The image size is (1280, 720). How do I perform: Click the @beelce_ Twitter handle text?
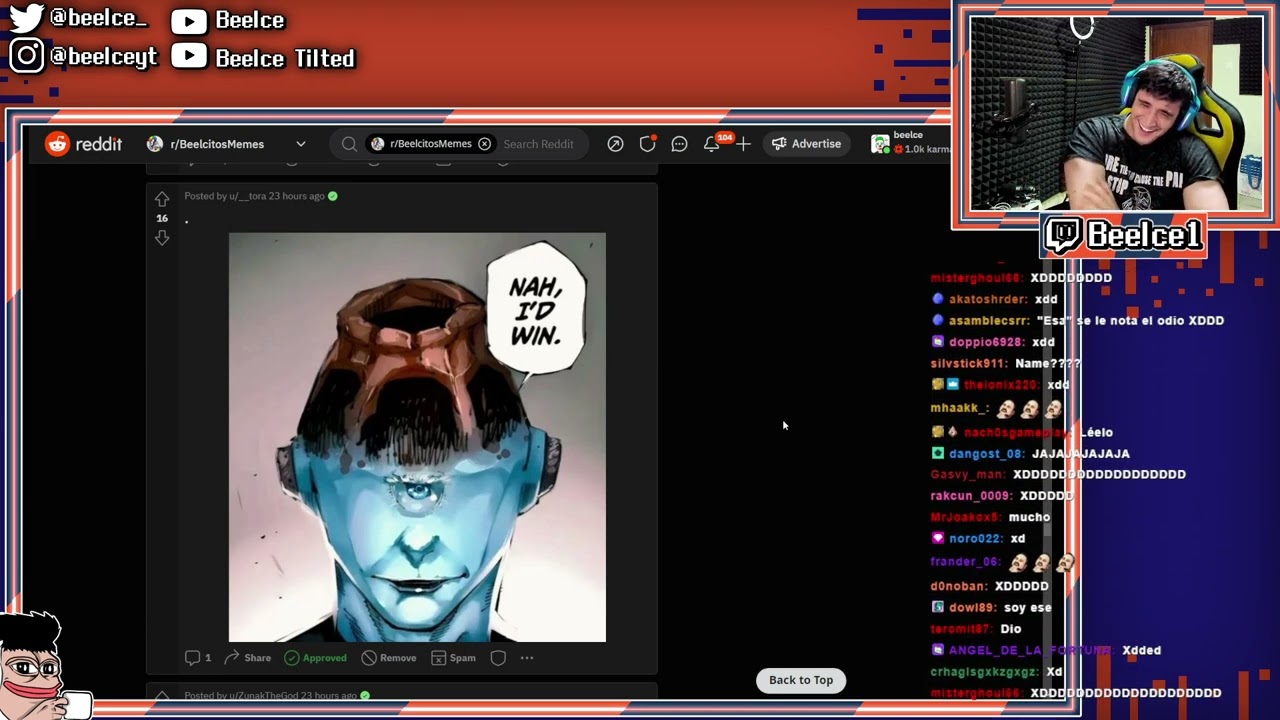click(98, 19)
